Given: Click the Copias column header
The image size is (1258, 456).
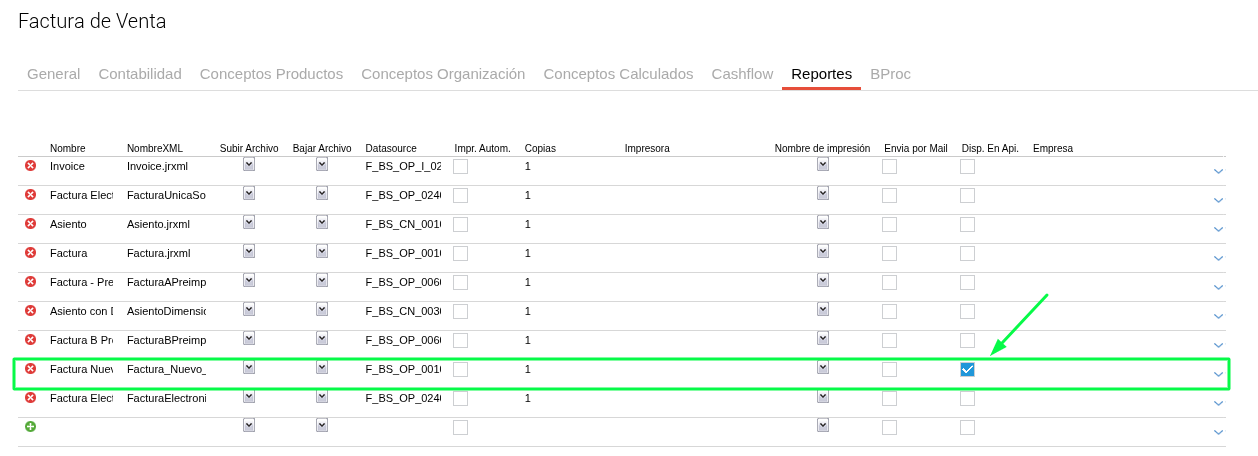Looking at the screenshot, I should tap(540, 148).
